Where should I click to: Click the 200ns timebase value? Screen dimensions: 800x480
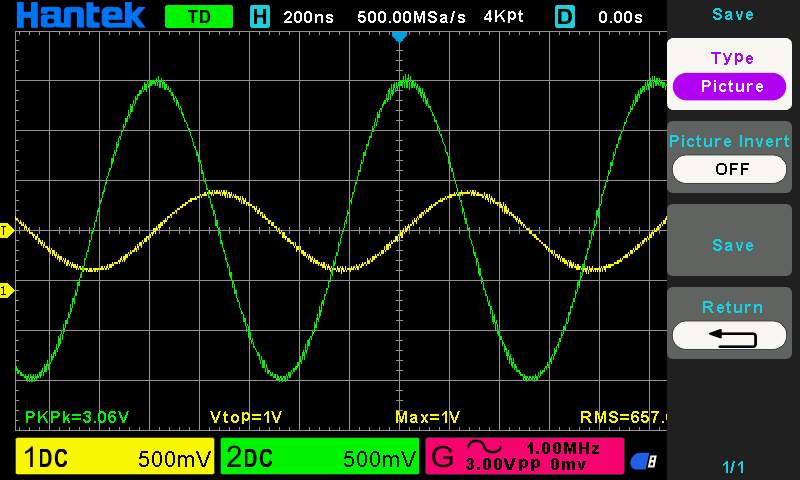click(308, 17)
